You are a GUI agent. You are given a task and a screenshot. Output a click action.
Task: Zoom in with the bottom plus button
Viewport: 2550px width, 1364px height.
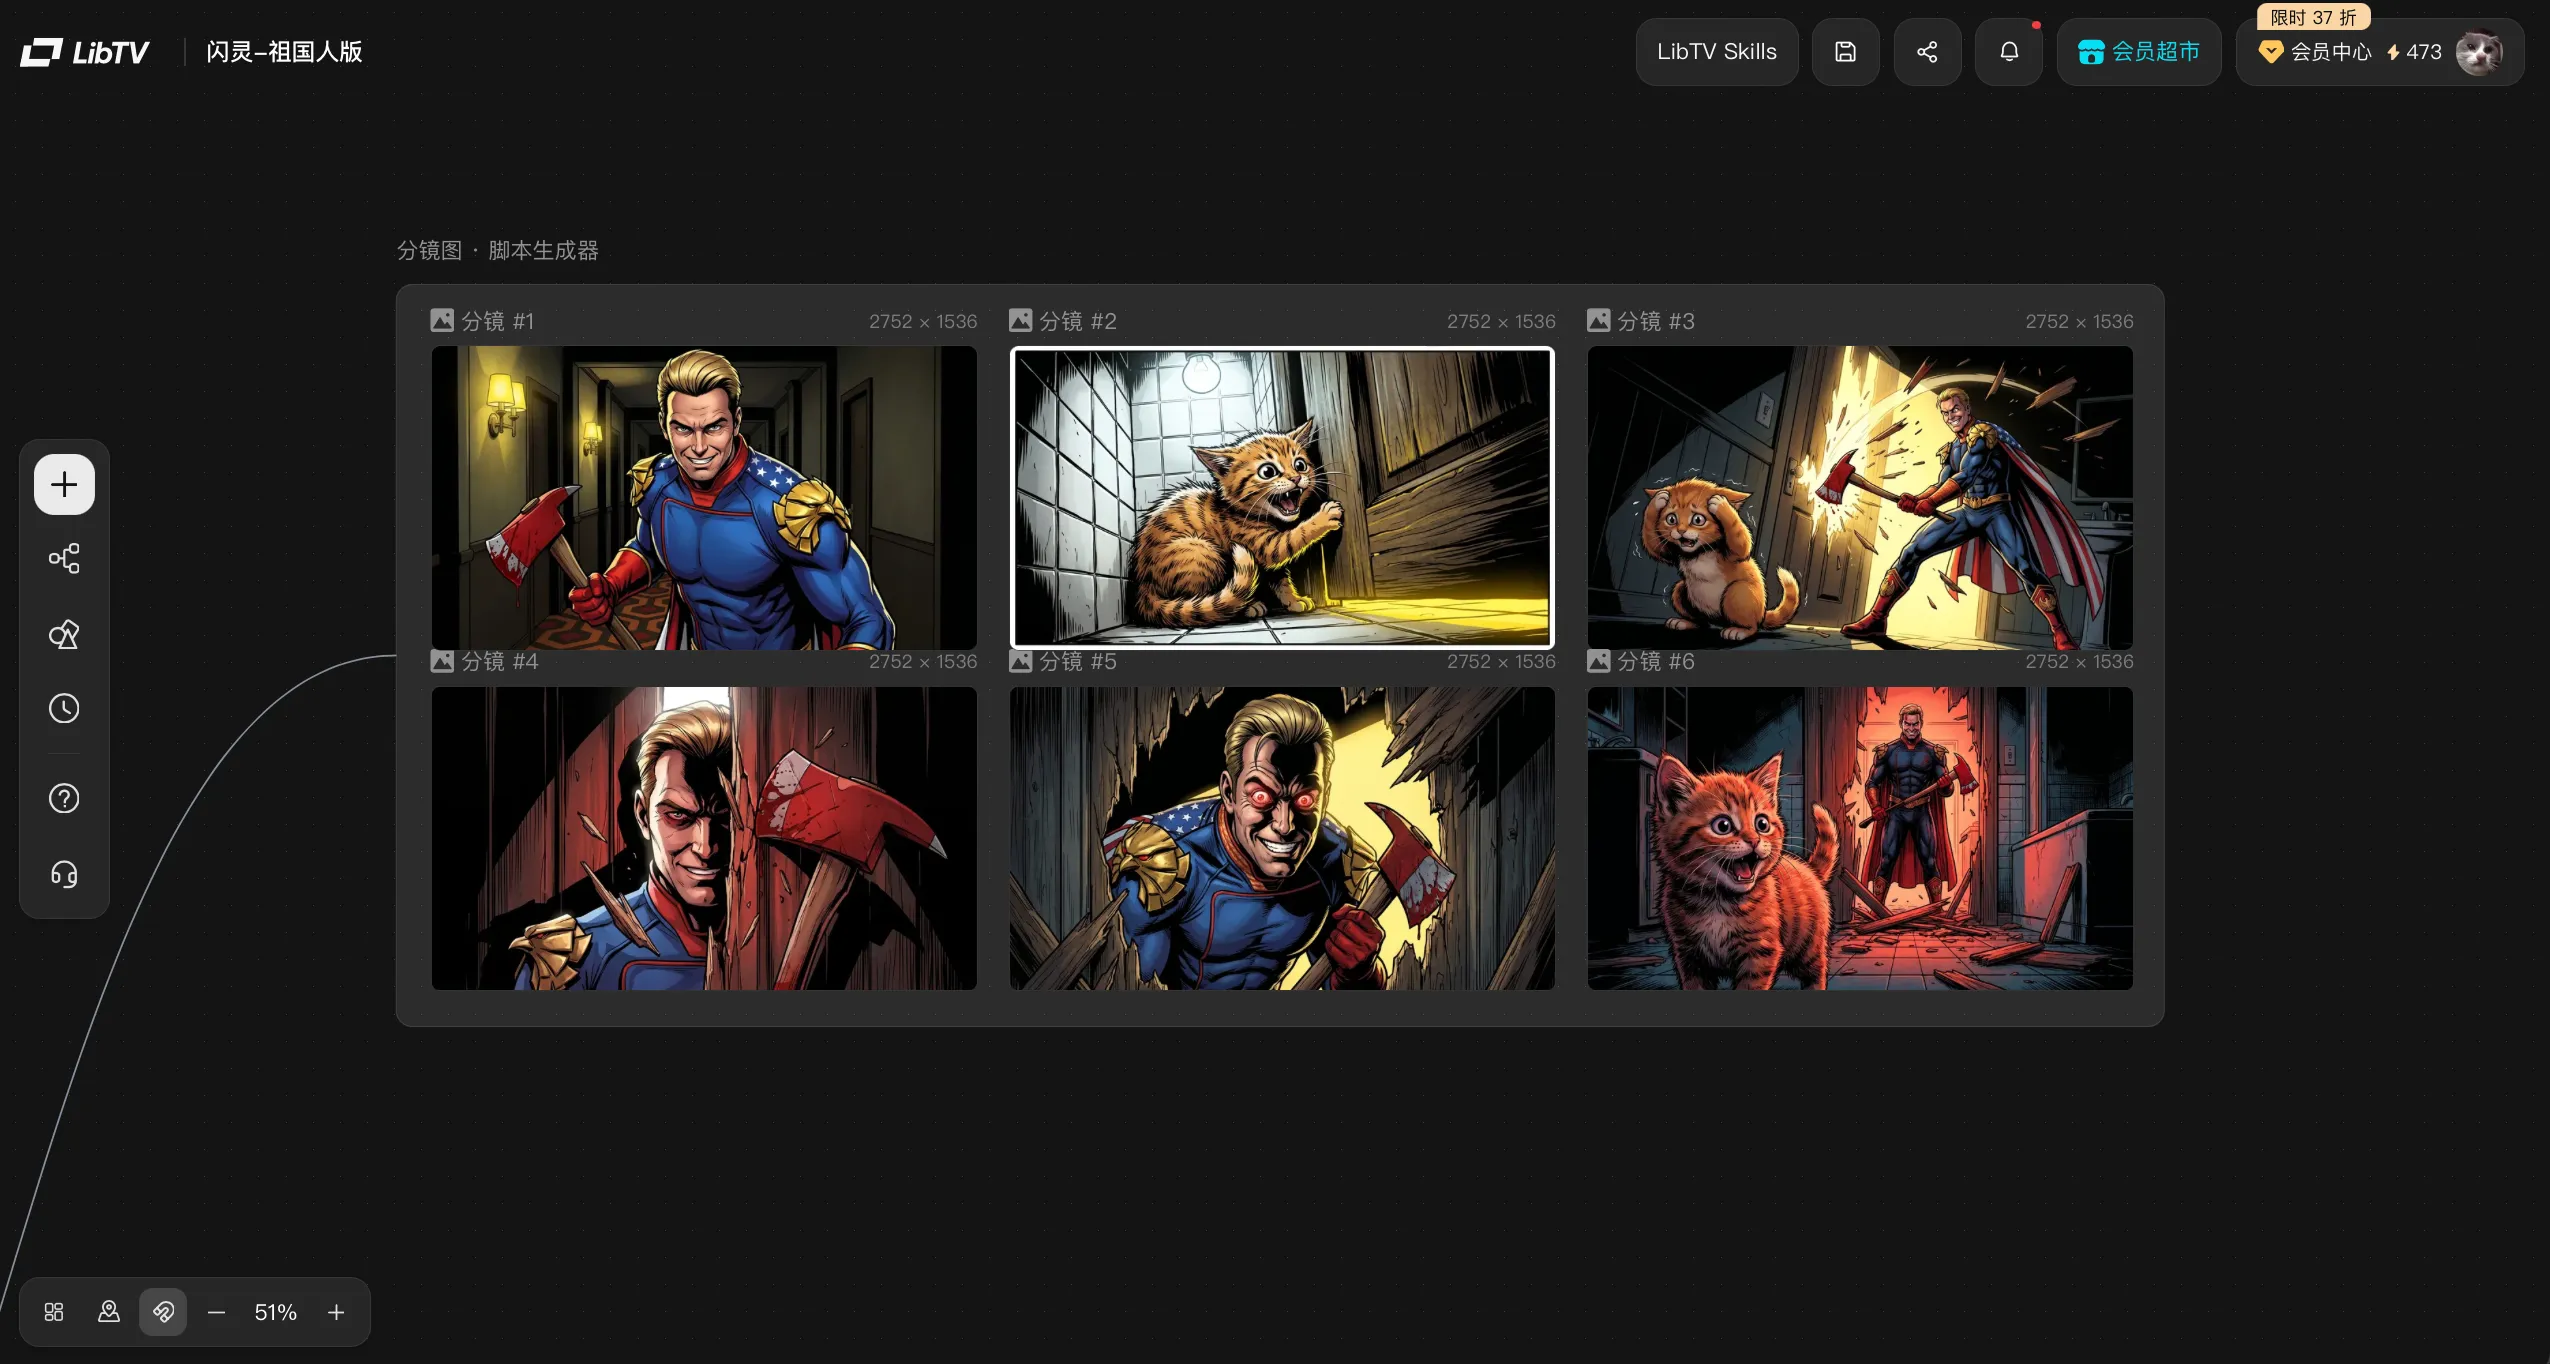(336, 1312)
